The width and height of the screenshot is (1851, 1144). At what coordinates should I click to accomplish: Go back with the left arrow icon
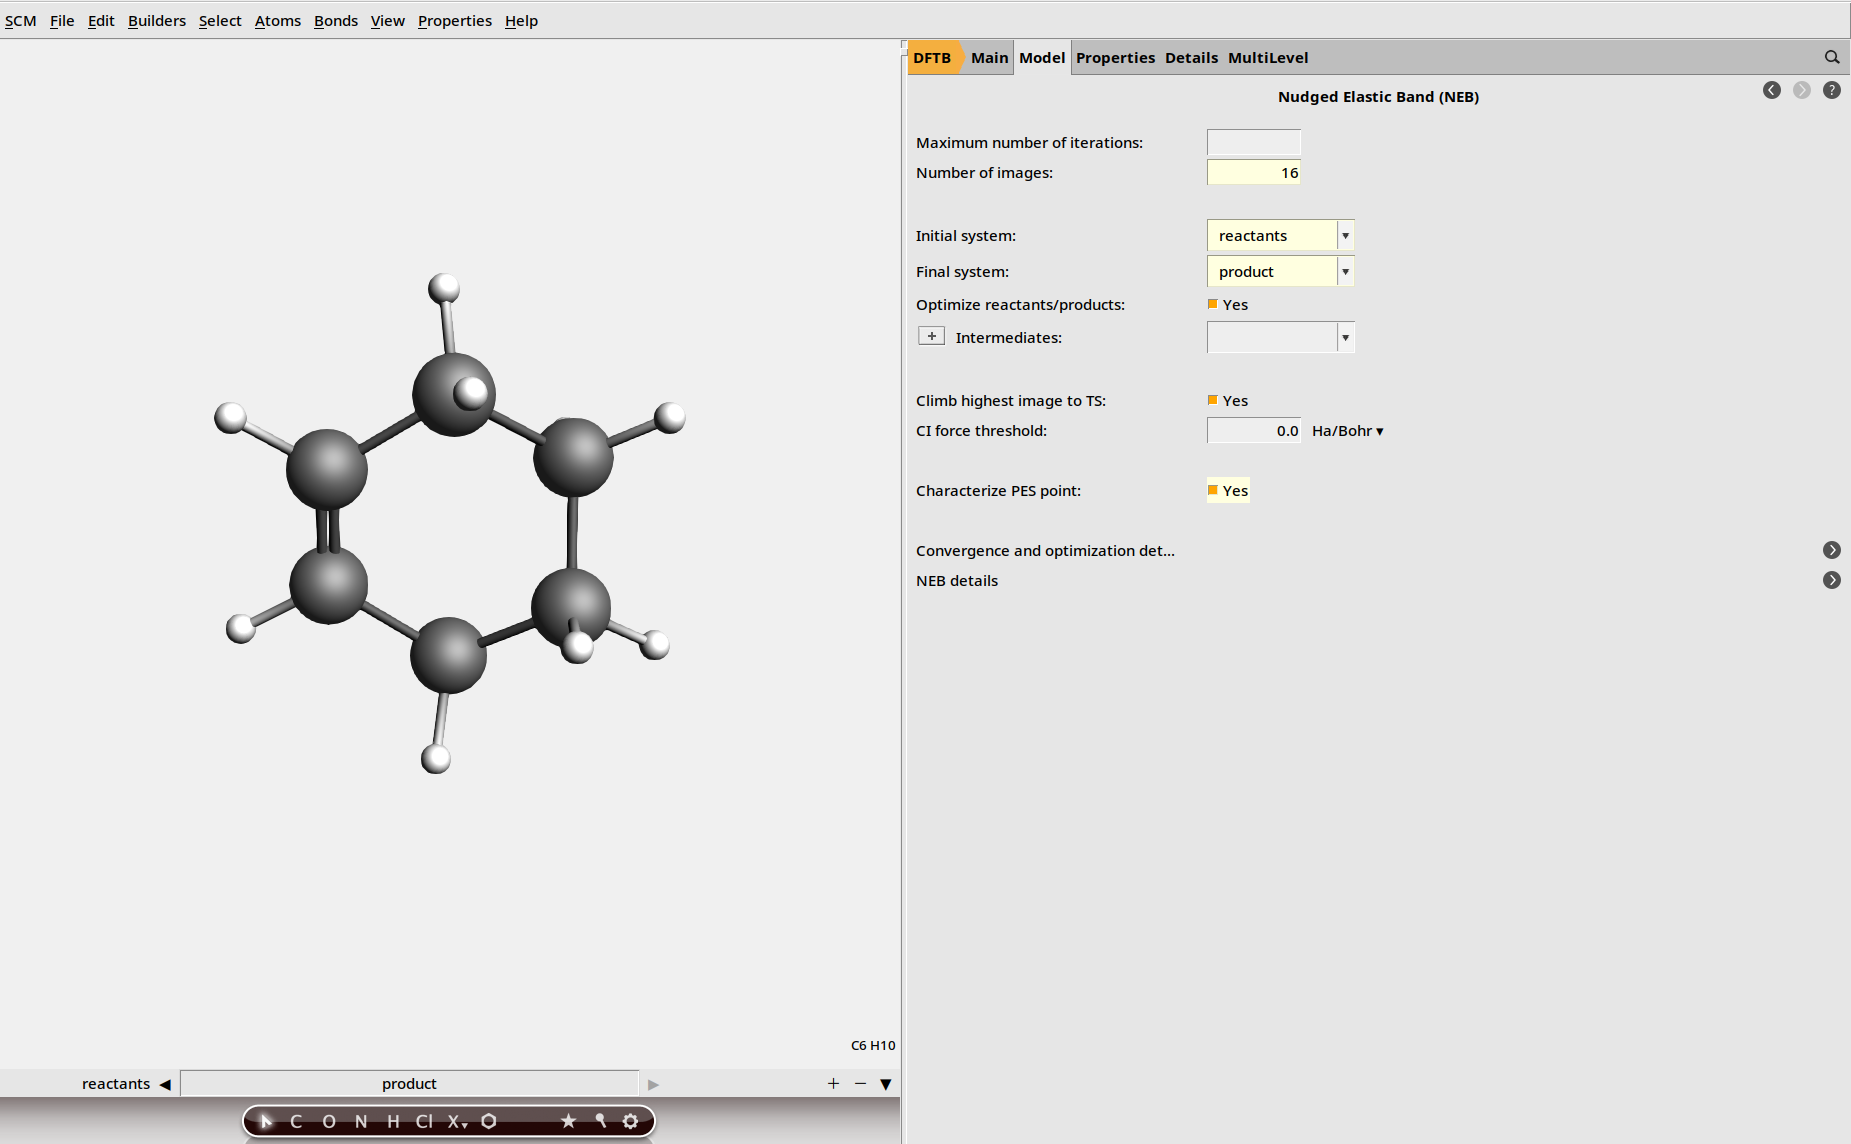coord(1771,90)
